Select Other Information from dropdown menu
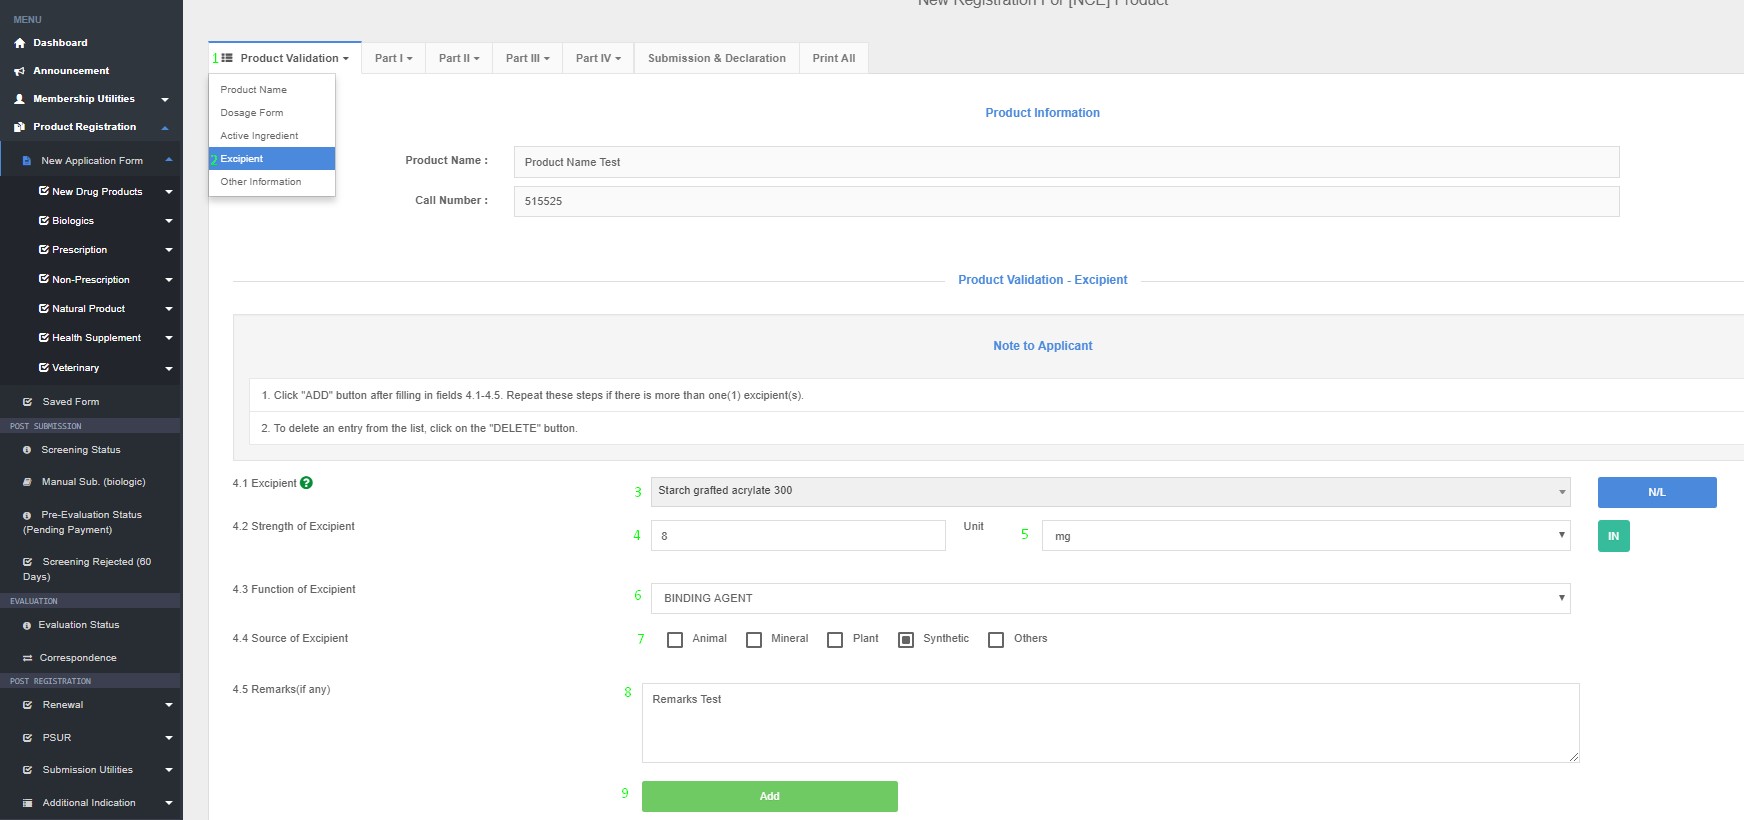1744x820 pixels. tap(261, 182)
